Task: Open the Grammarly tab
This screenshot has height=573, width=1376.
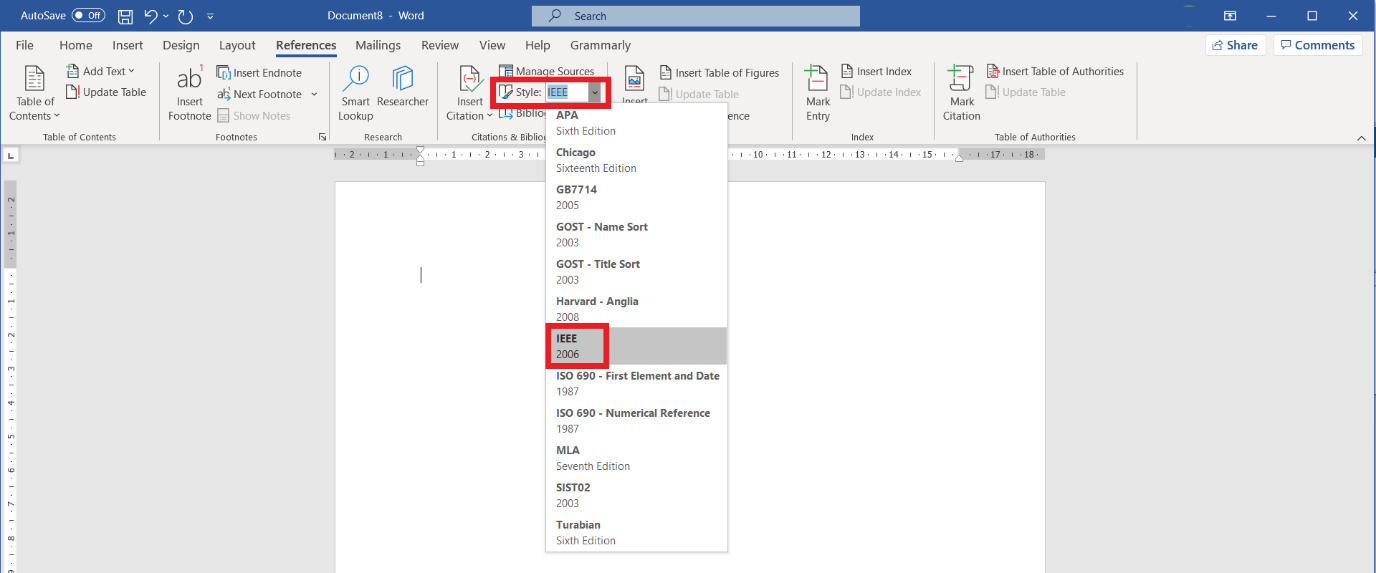Action: 600,45
